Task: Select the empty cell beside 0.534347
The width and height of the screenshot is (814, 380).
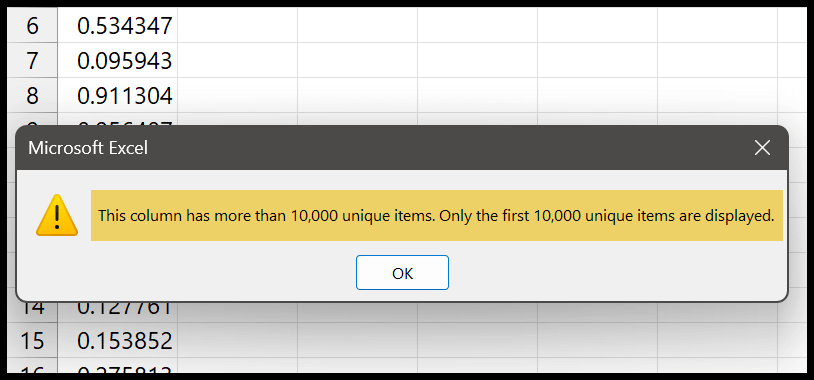Action: click(x=238, y=25)
